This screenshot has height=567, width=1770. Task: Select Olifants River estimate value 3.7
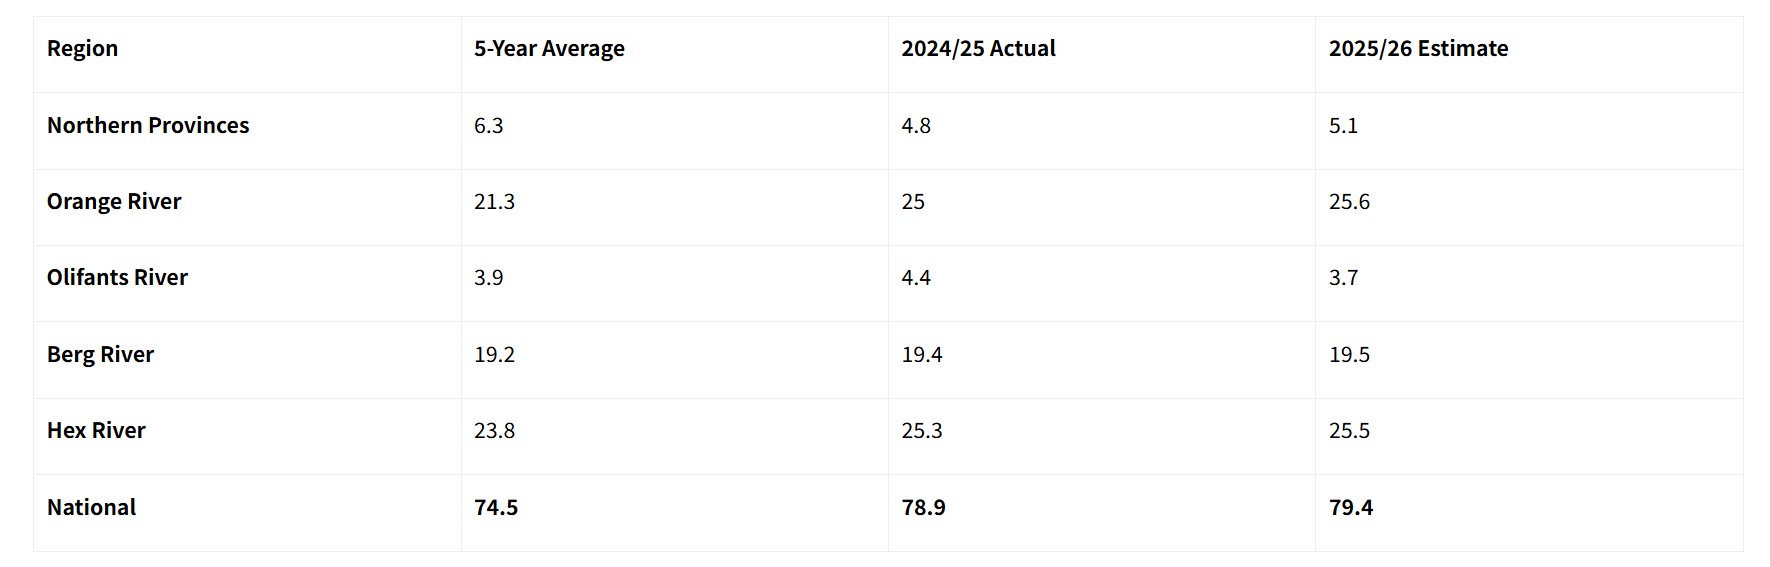[1343, 277]
